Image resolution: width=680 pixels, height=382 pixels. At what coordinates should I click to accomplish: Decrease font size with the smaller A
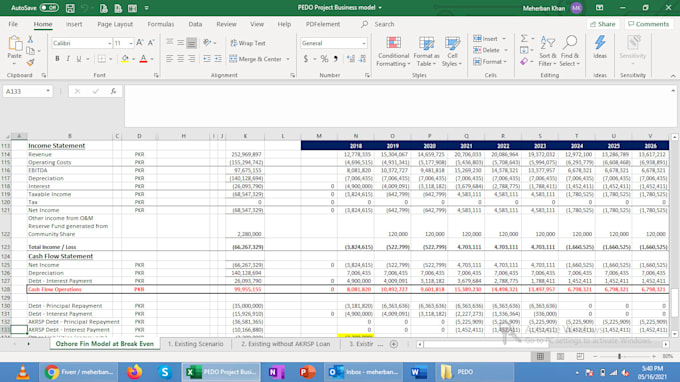pos(150,42)
